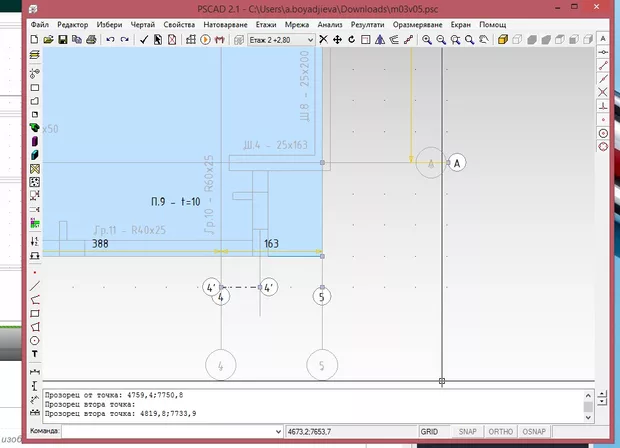
Task: Click the New file icon
Action: click(x=34, y=40)
